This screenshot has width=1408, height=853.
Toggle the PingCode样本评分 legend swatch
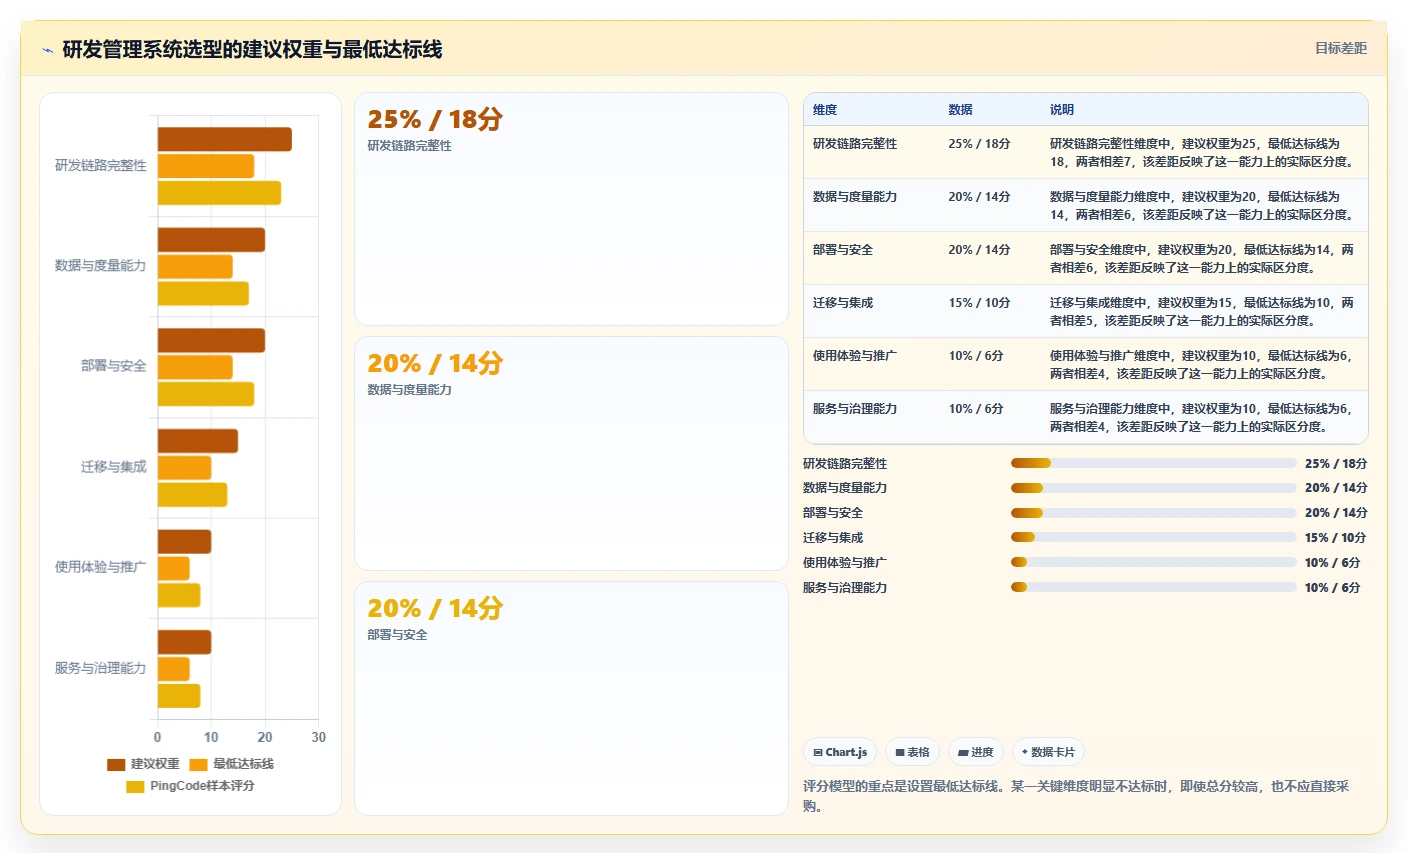(135, 786)
